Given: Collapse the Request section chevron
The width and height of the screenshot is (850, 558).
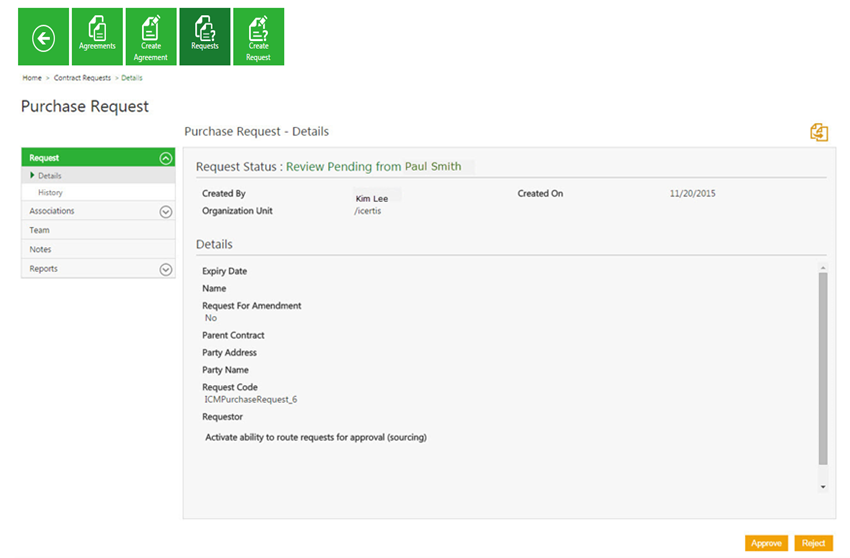Looking at the screenshot, I should (x=166, y=158).
